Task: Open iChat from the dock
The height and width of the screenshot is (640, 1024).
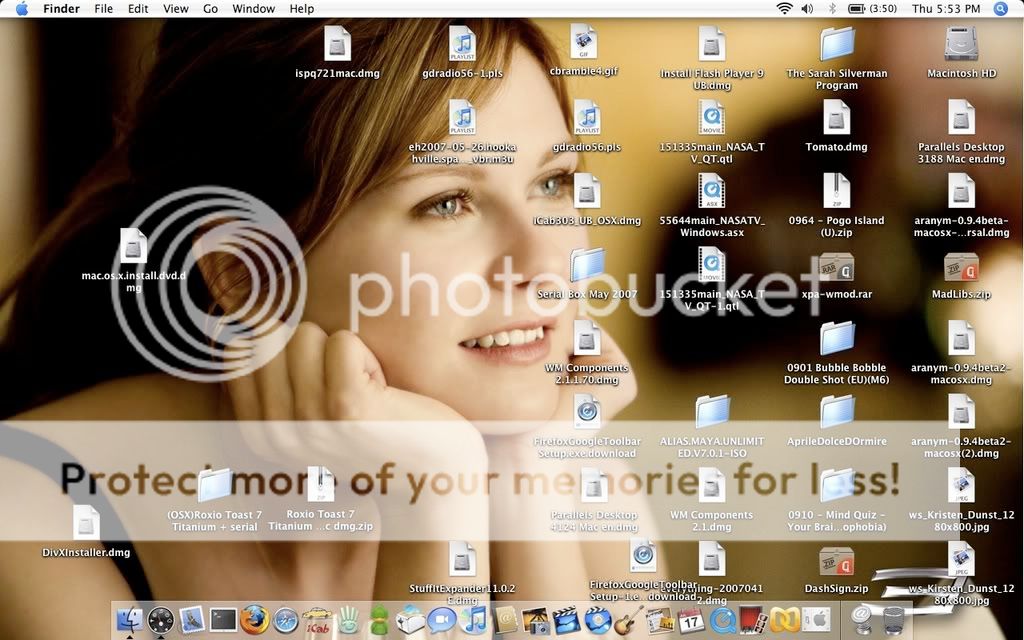Action: pos(441,619)
